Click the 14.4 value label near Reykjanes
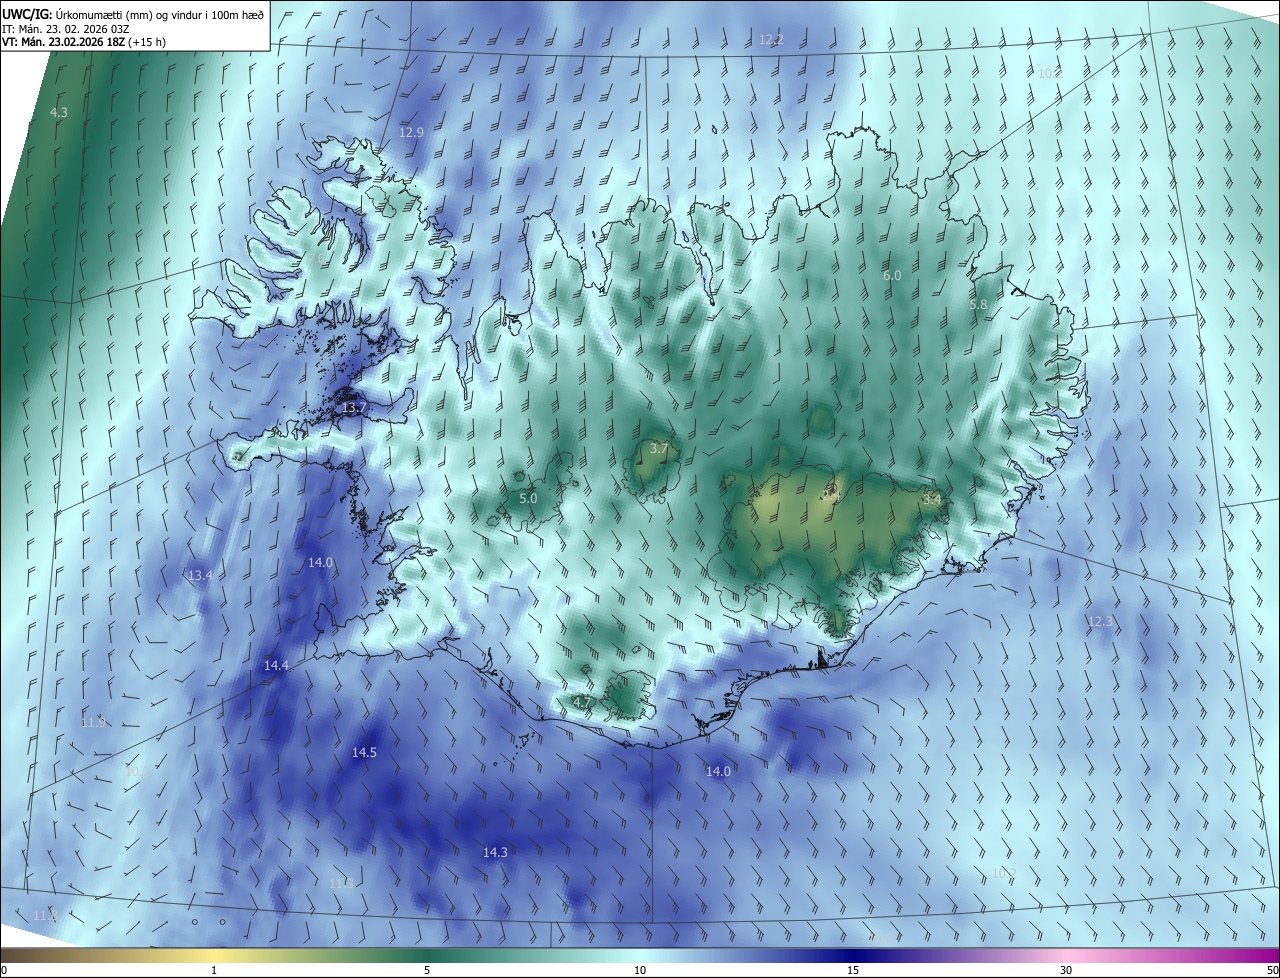The width and height of the screenshot is (1280, 978). (277, 665)
